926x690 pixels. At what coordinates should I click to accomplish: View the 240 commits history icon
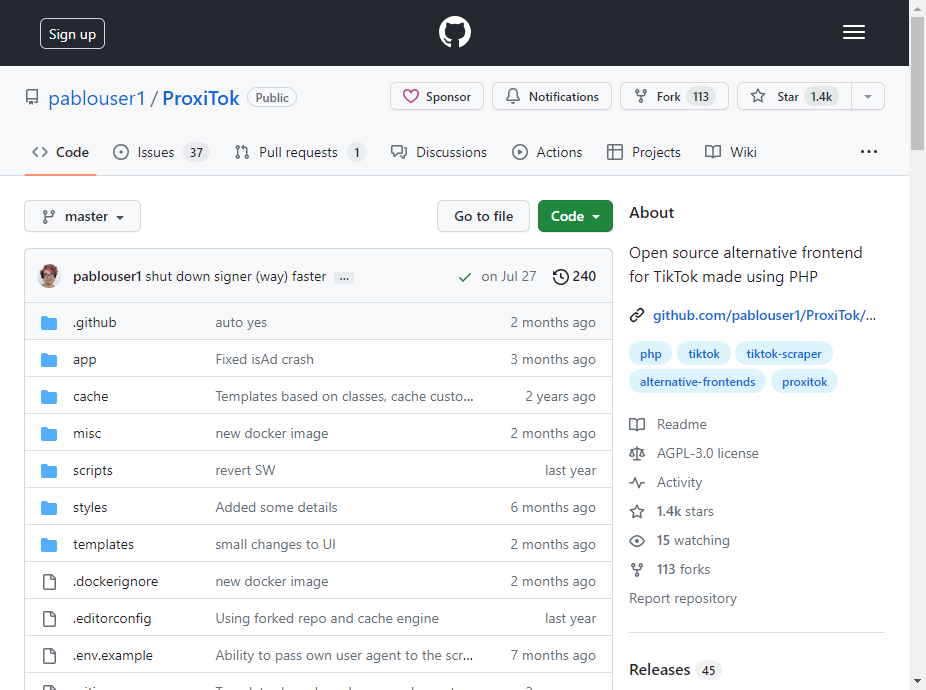click(560, 276)
